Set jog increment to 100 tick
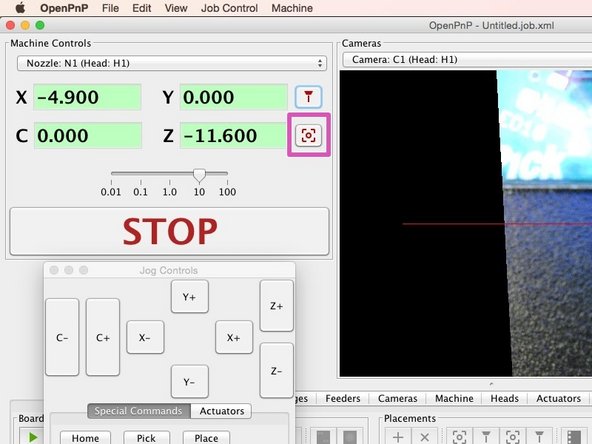 (227, 192)
